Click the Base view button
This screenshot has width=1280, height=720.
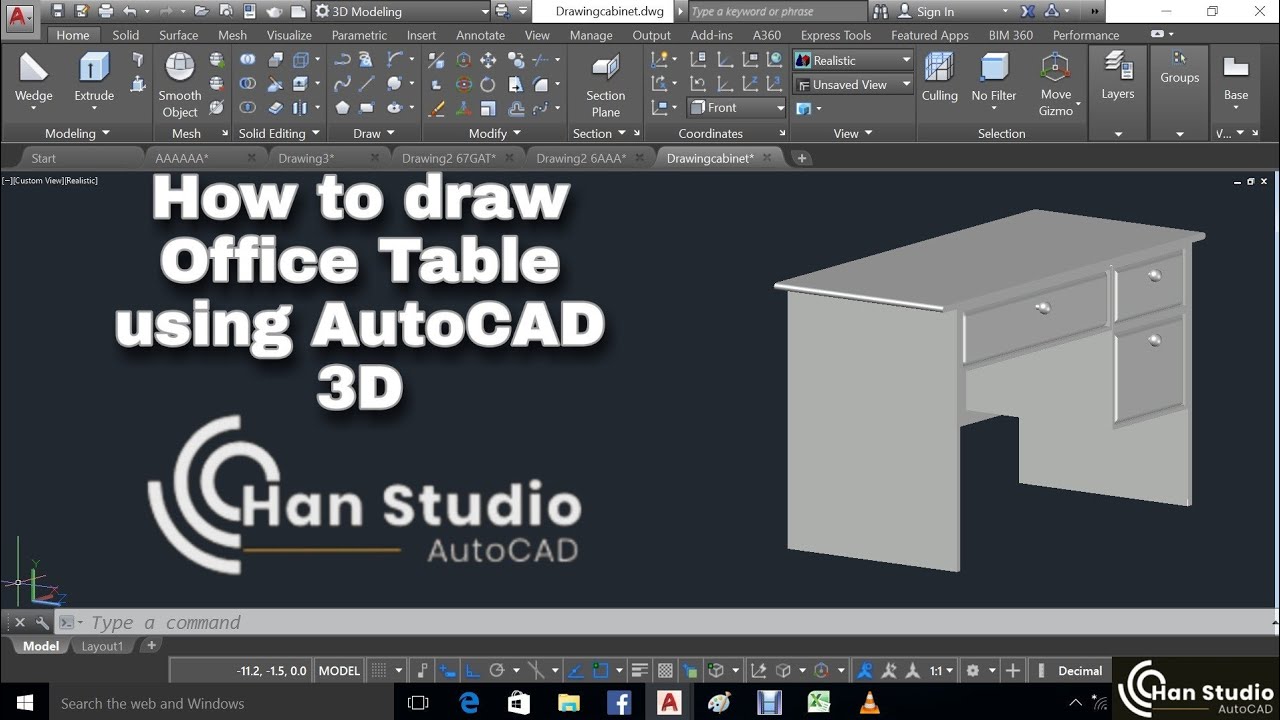(x=1236, y=78)
